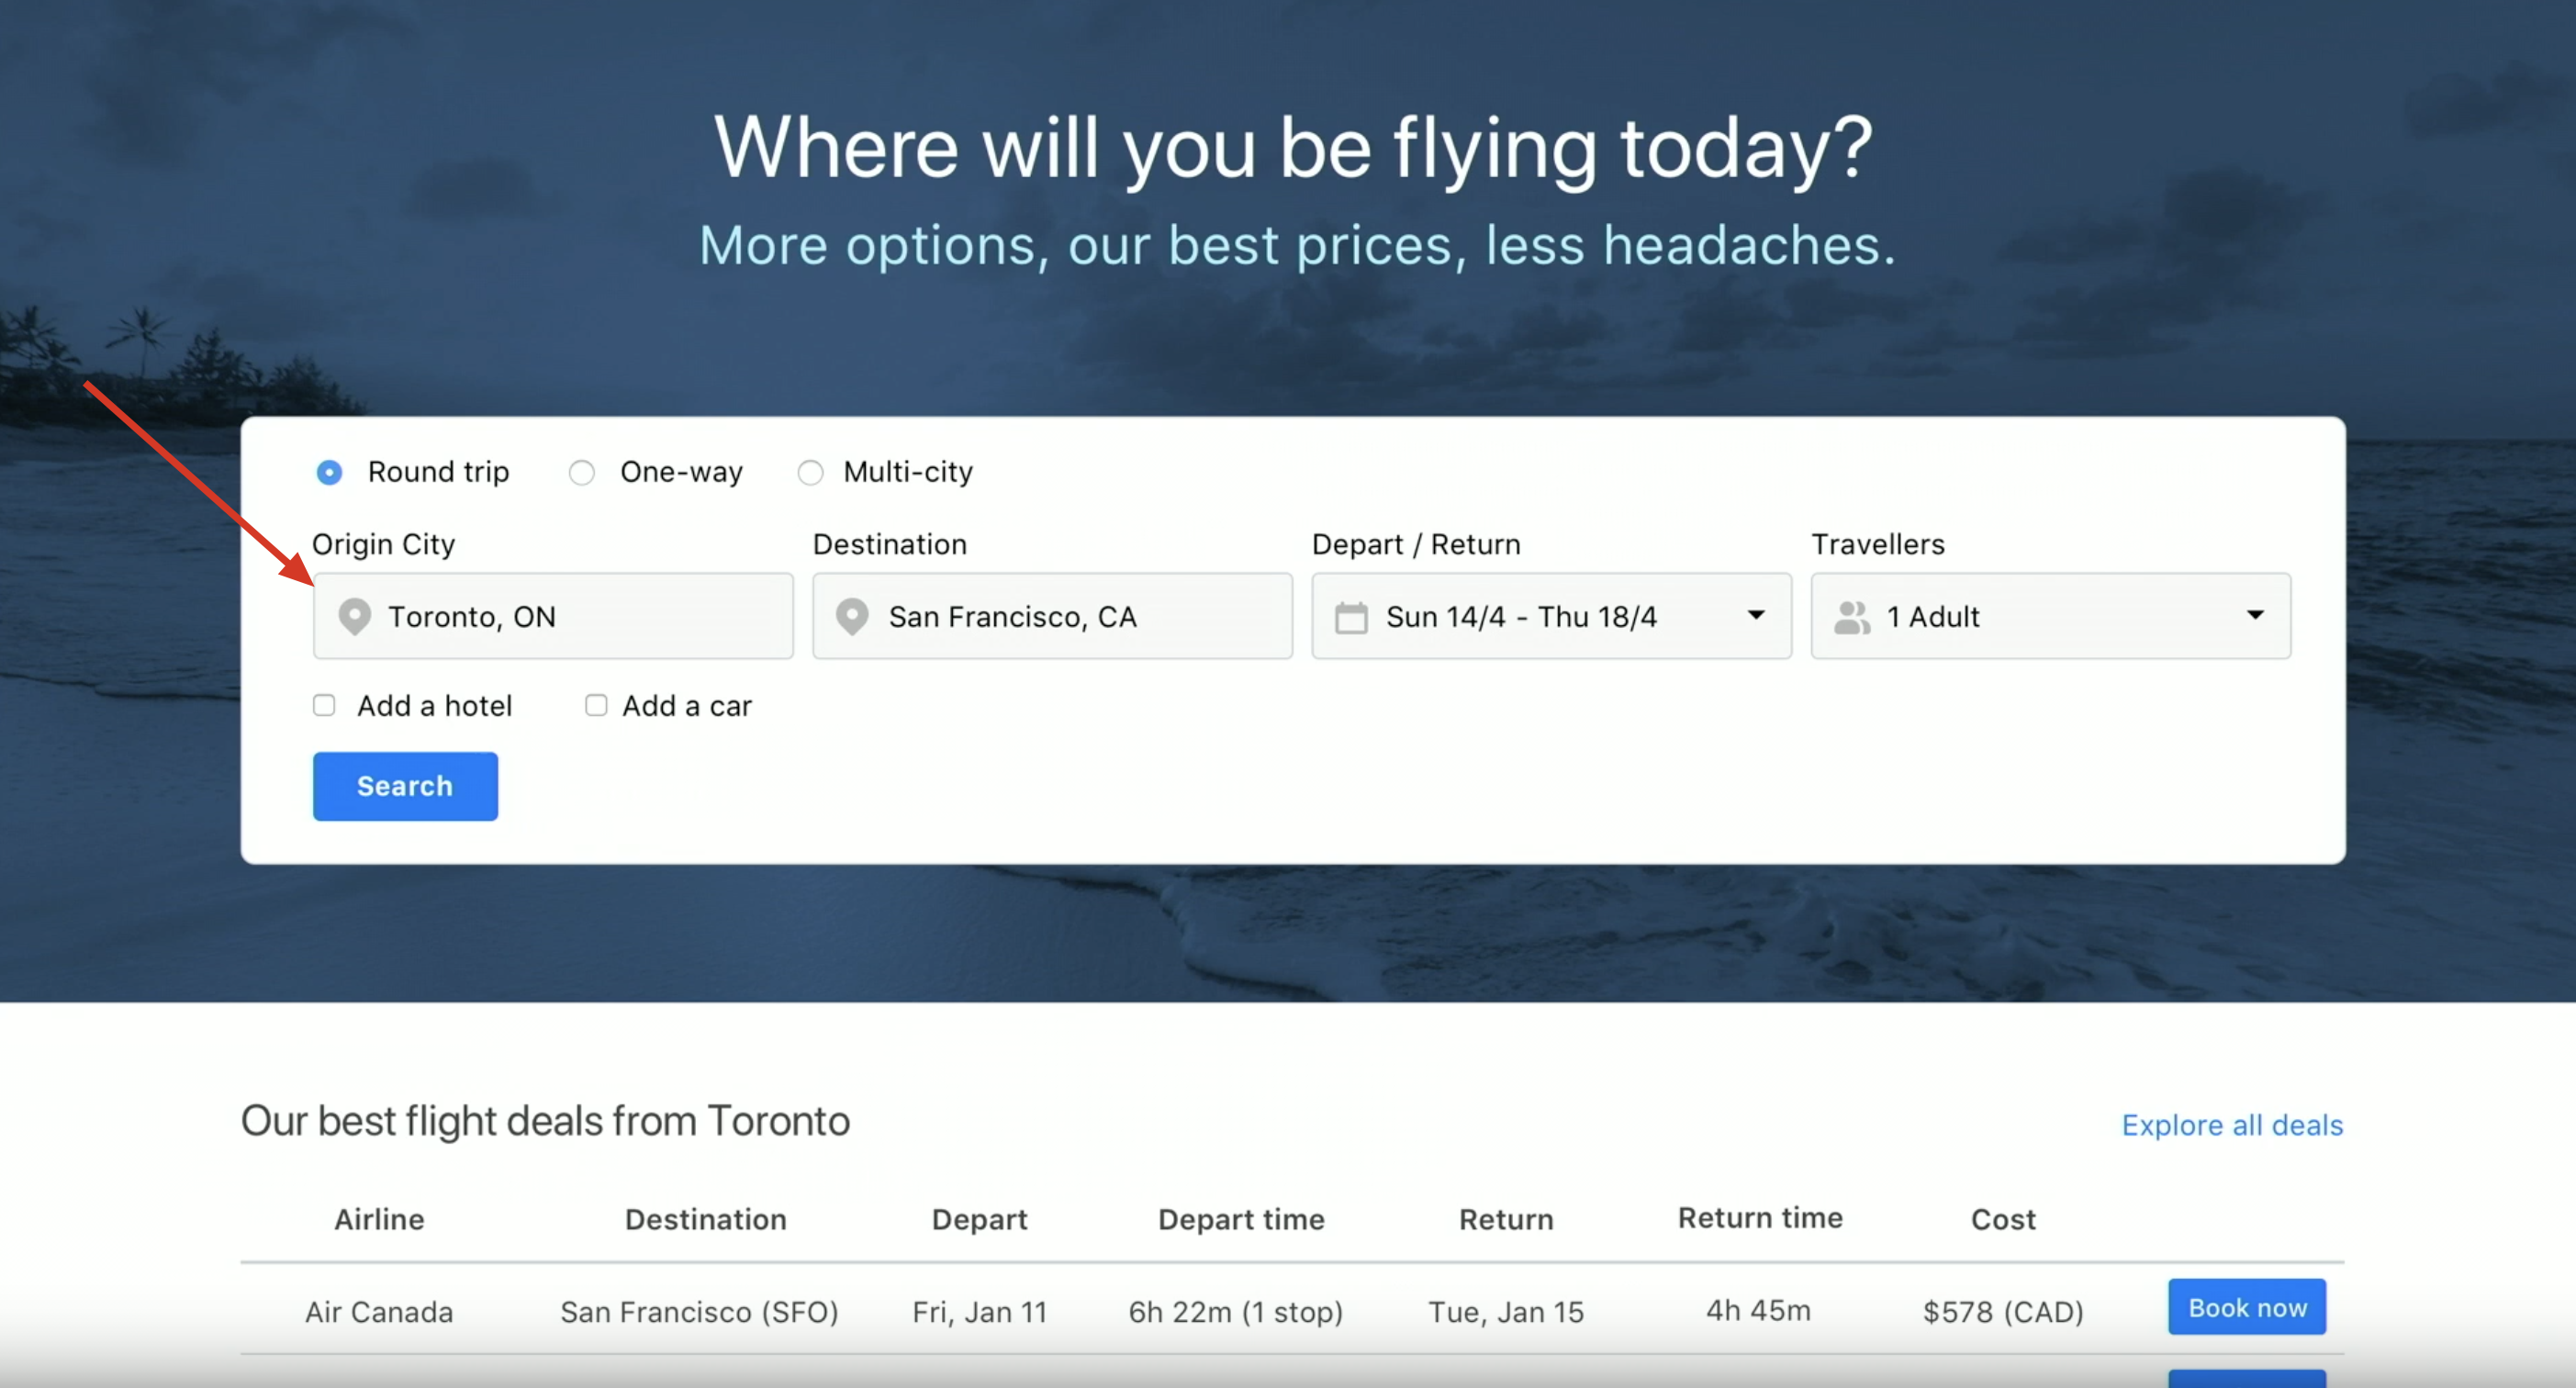The height and width of the screenshot is (1388, 2576).
Task: Expand the Depart / Return date dropdown arrow
Action: [1756, 615]
